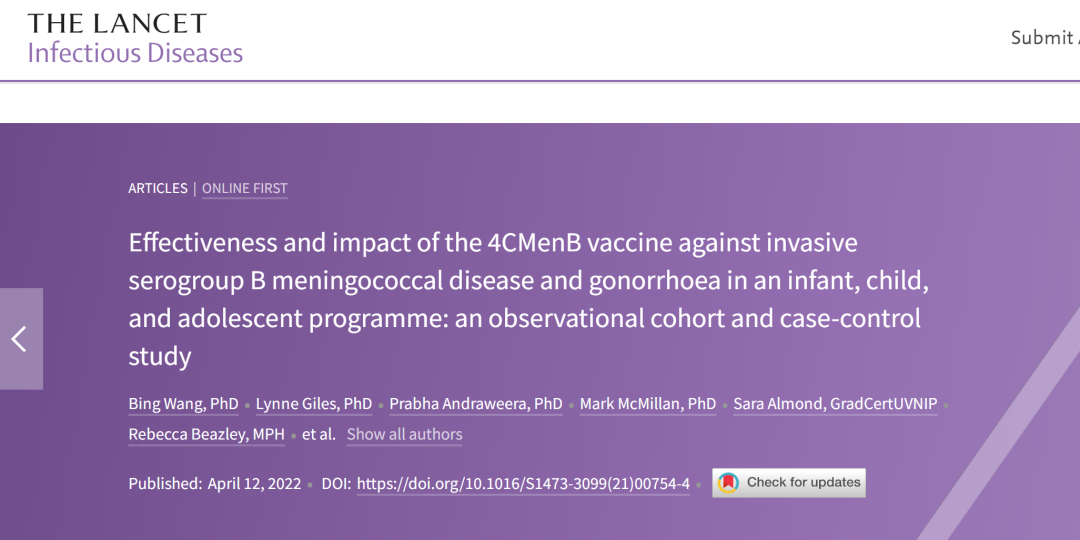Select the ARTICLES section label
Viewport: 1080px width, 540px height.
158,188
